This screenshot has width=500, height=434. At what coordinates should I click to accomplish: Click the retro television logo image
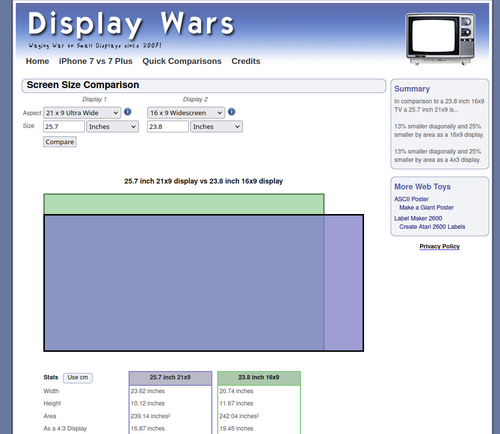click(x=440, y=39)
